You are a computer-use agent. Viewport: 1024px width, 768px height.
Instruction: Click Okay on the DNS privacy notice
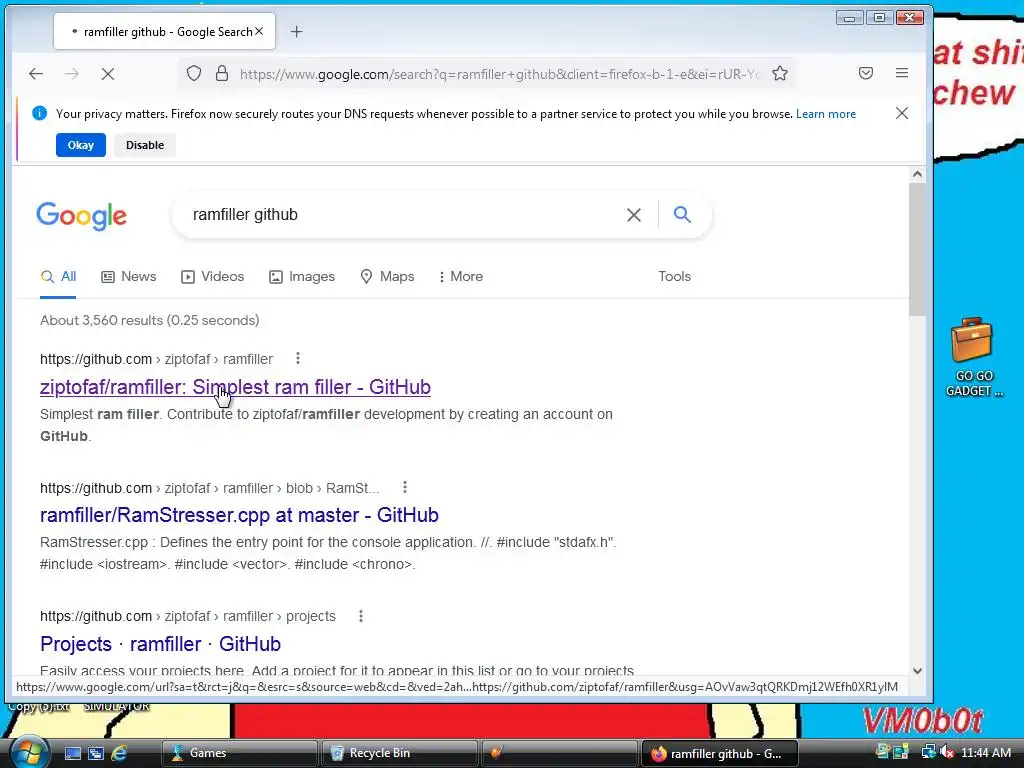pos(81,145)
